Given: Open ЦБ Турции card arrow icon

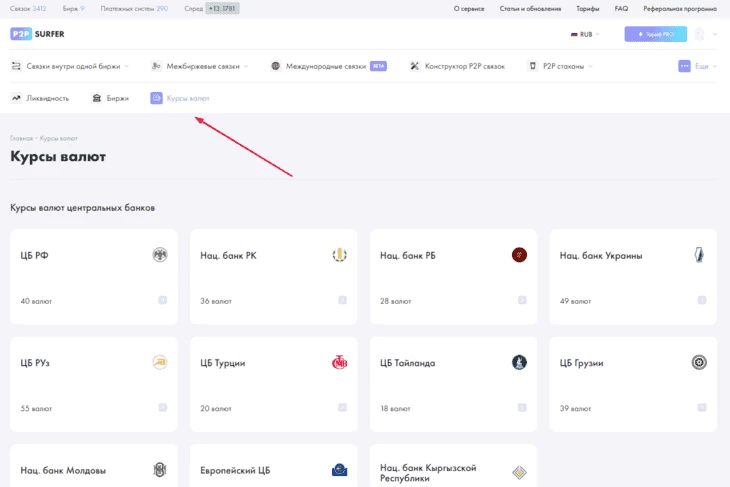Looking at the screenshot, I should click(342, 407).
